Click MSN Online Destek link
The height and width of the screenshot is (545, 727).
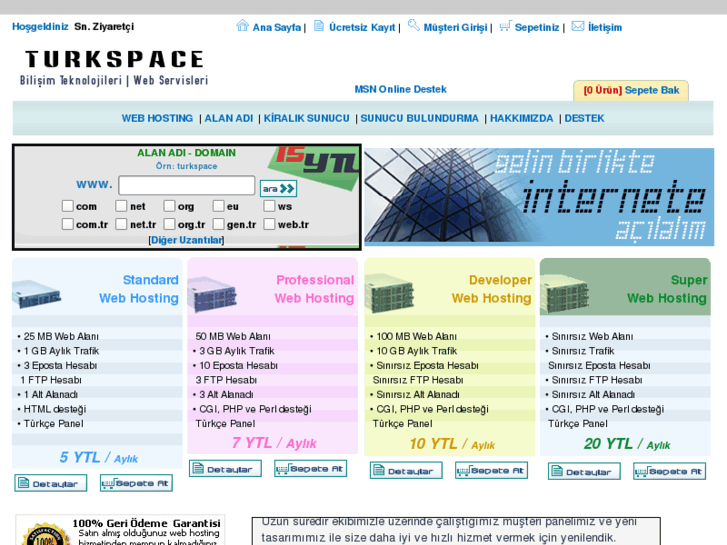click(401, 89)
